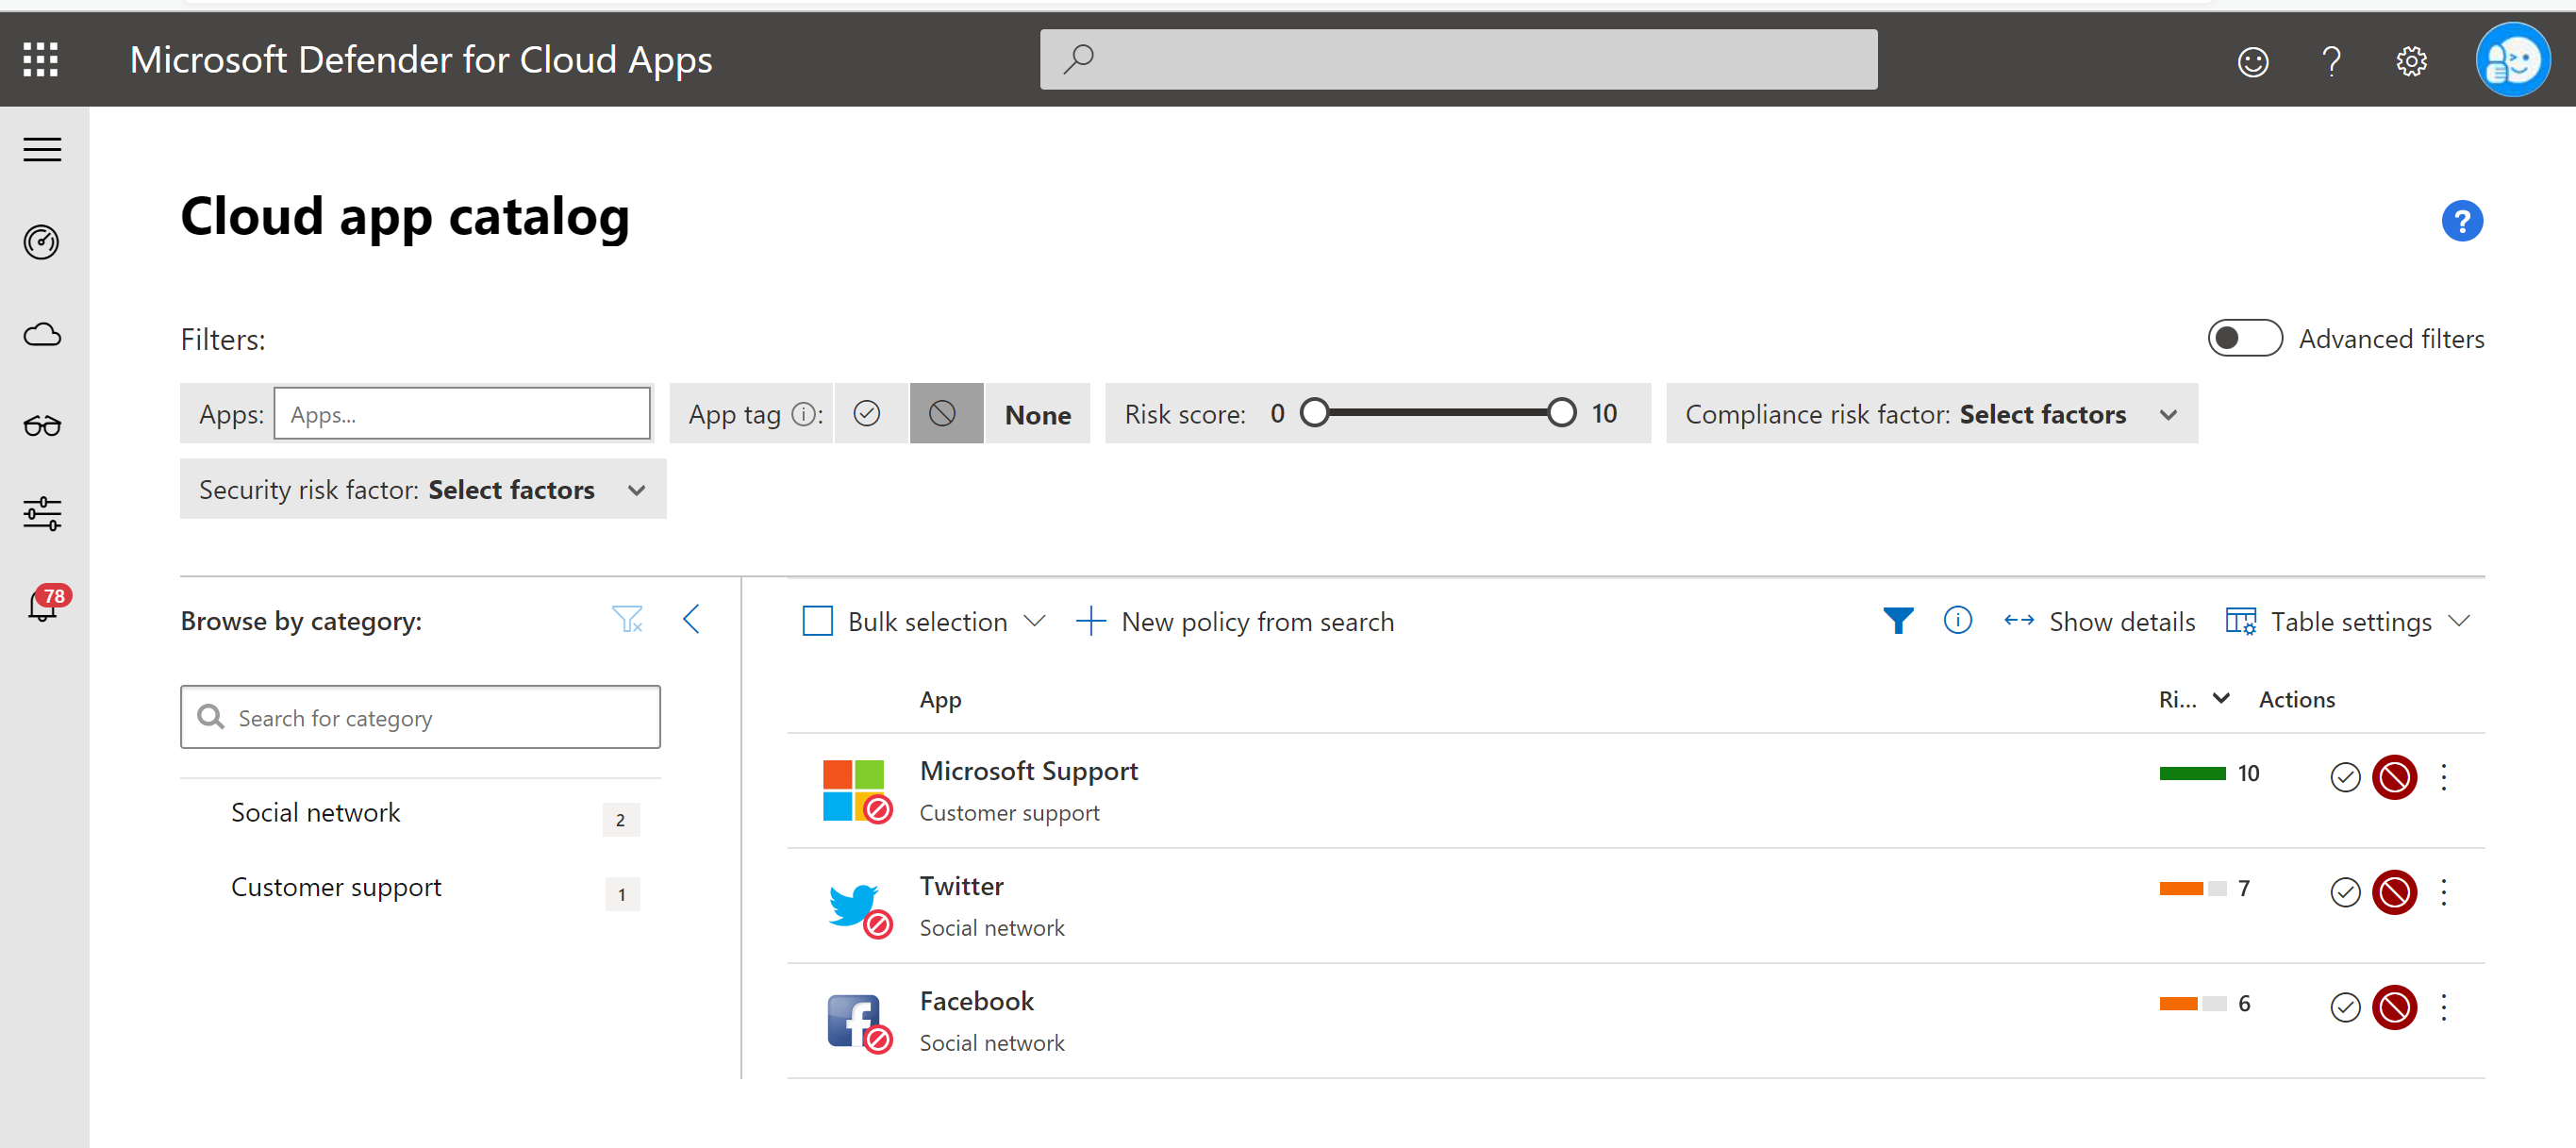Collapse the Browse by category panel
This screenshot has width=2576, height=1148.
(691, 619)
